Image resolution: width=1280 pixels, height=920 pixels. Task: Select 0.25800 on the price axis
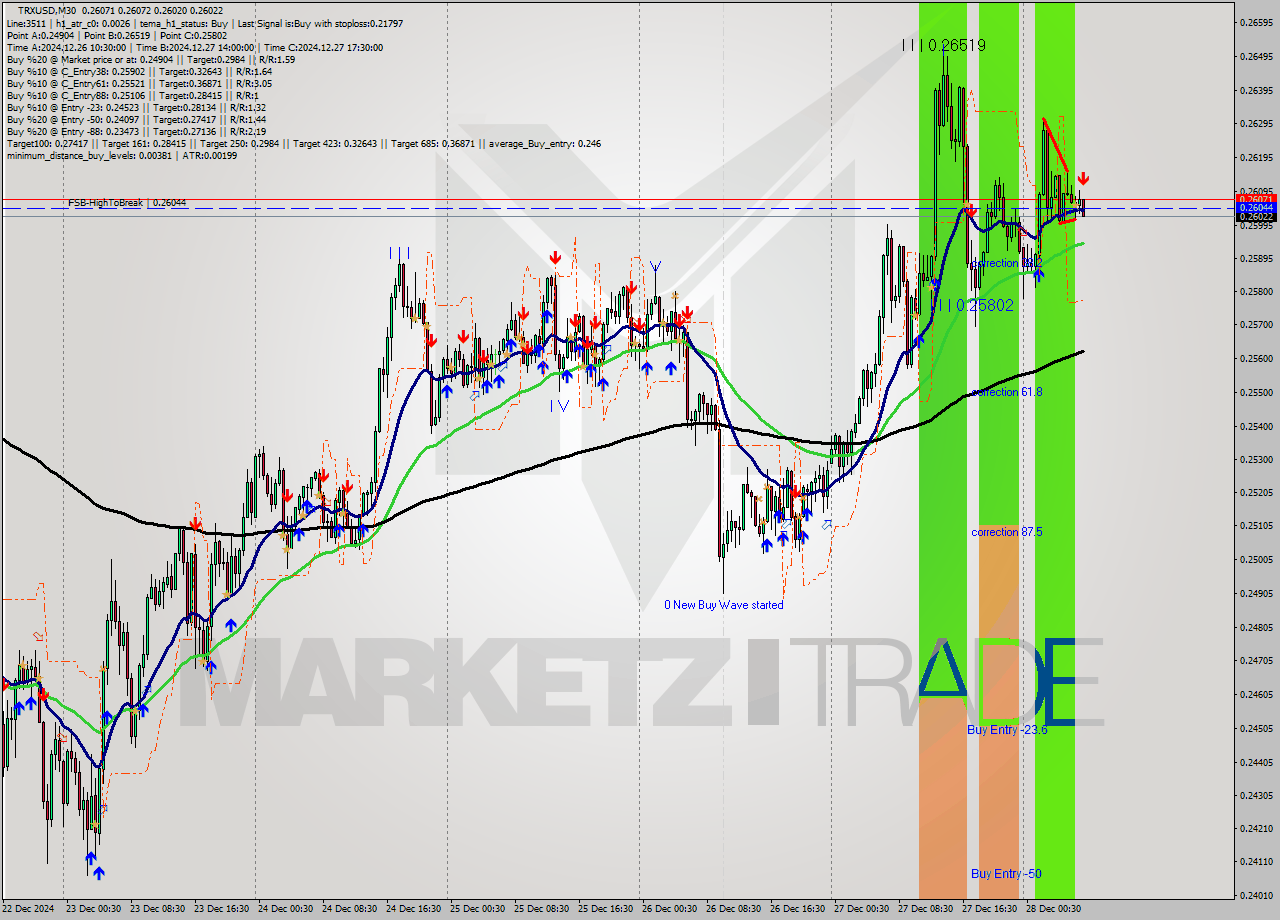[x=1257, y=292]
